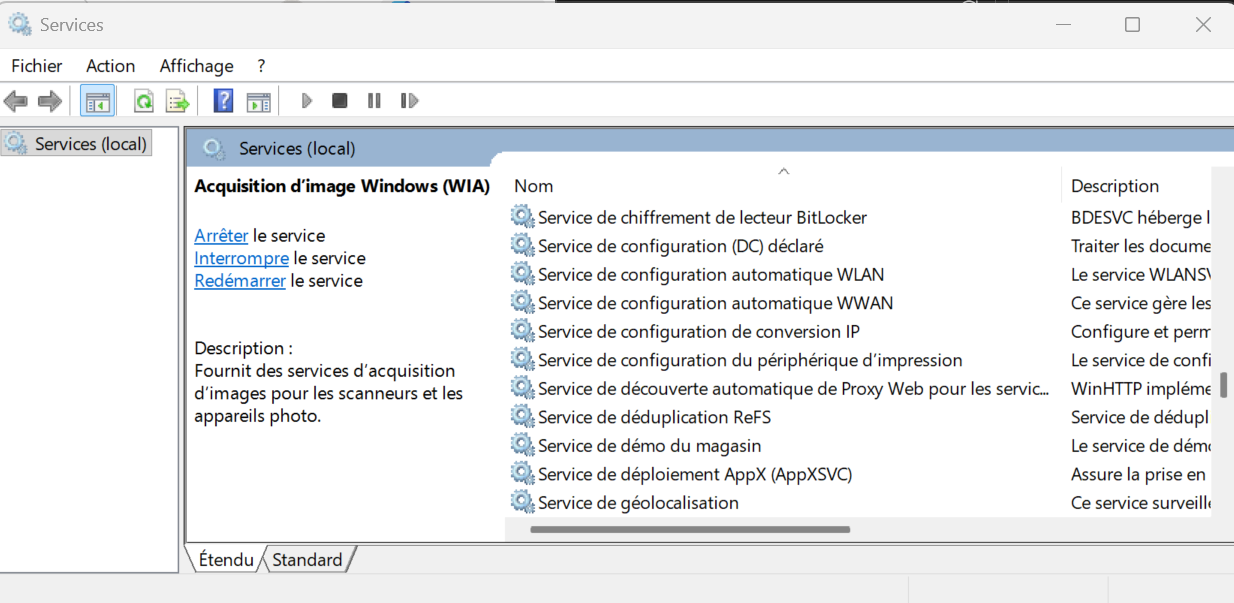Select the Service de géolocalisation row

point(638,503)
